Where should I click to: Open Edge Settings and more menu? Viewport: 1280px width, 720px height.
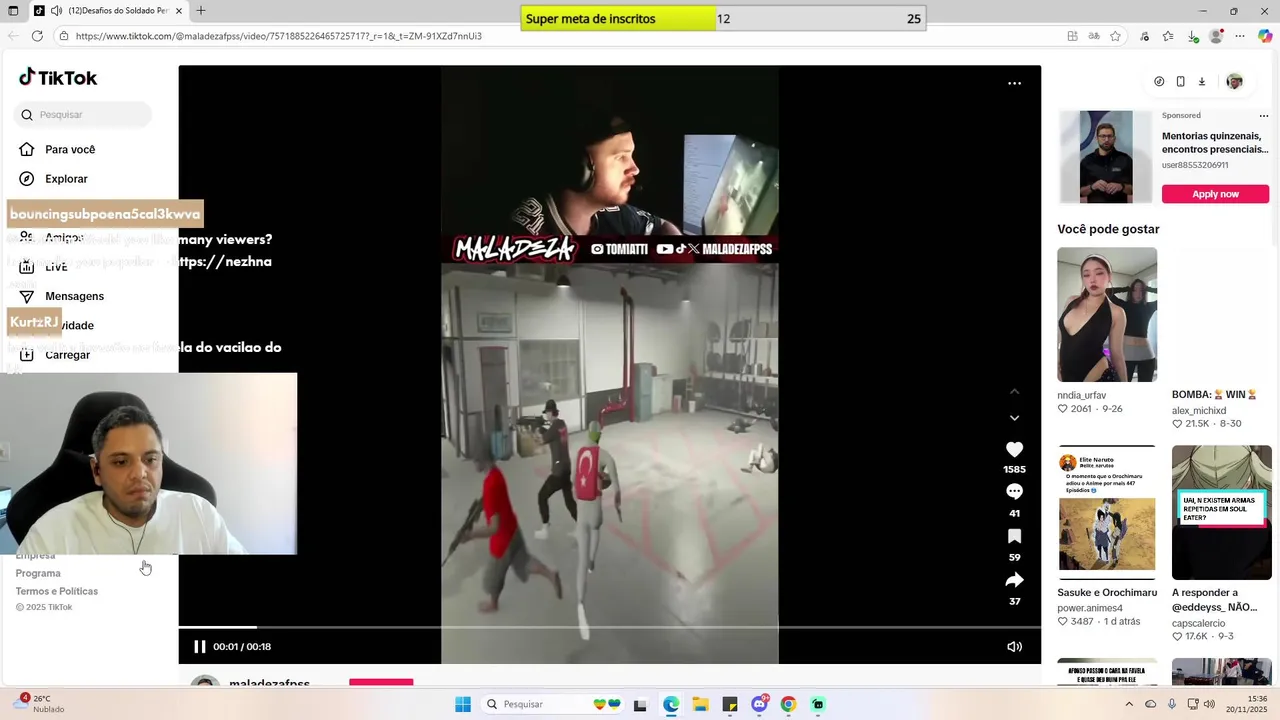pos(1240,36)
